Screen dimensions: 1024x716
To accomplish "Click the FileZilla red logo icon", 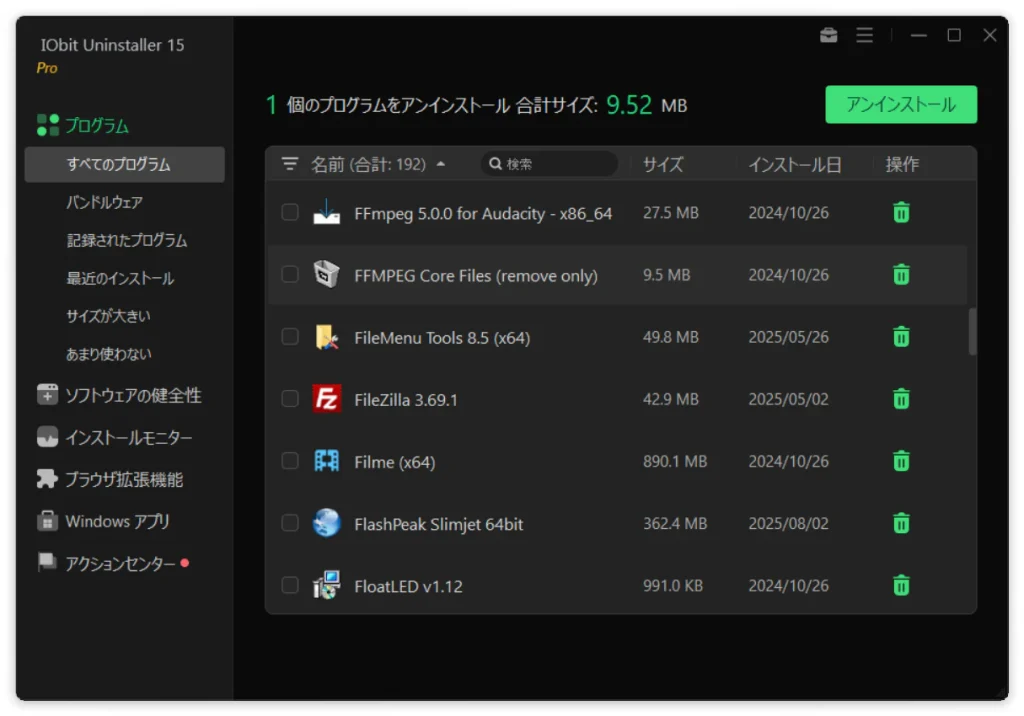I will pyautogui.click(x=327, y=399).
